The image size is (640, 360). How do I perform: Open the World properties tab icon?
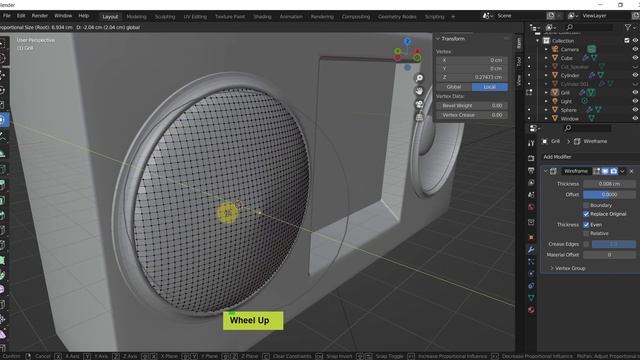[x=531, y=207]
